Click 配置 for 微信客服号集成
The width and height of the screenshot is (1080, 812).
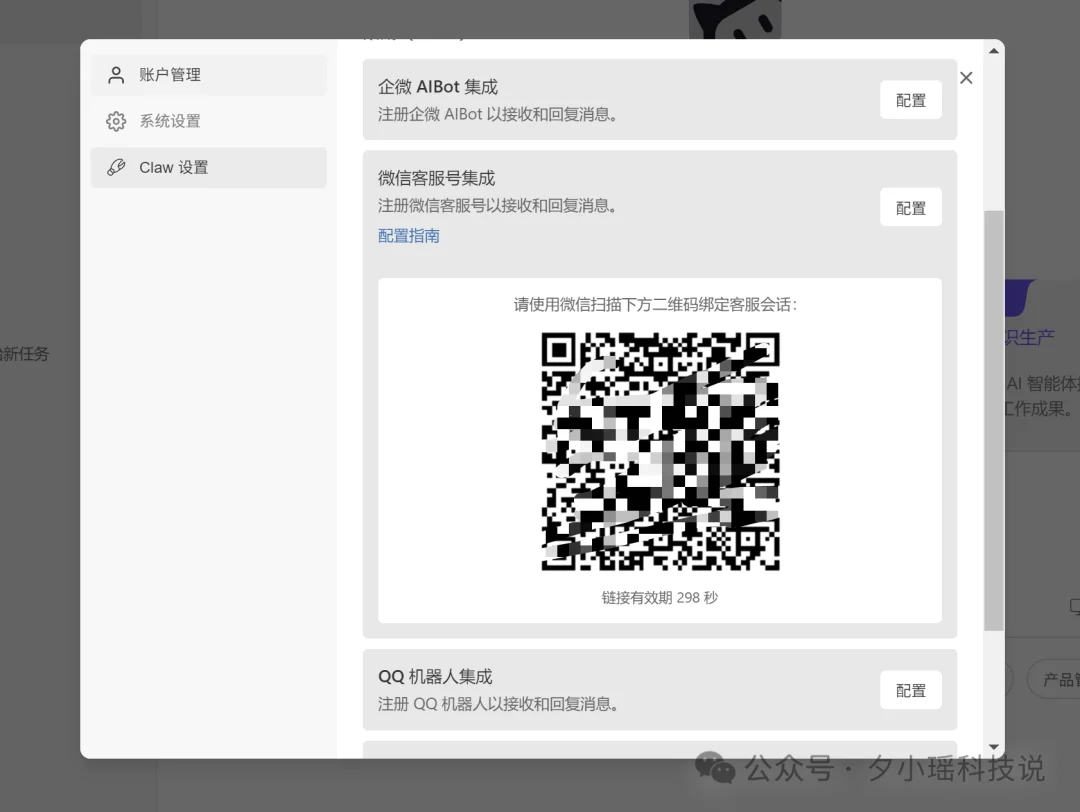tap(910, 207)
